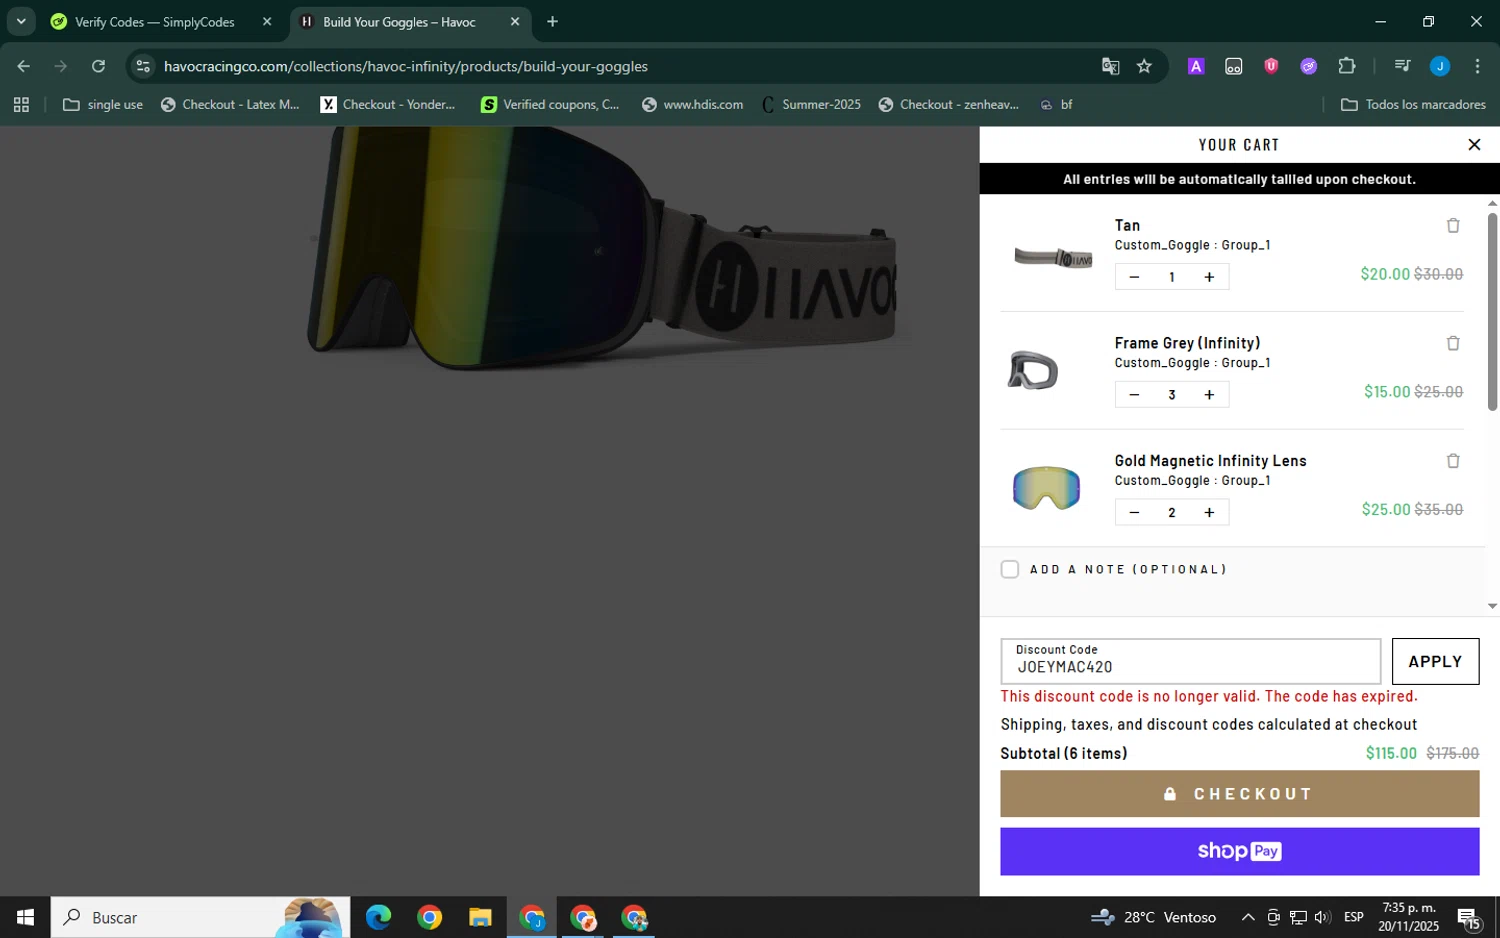Click the Discount Code input field
The height and width of the screenshot is (938, 1500).
1190,661
